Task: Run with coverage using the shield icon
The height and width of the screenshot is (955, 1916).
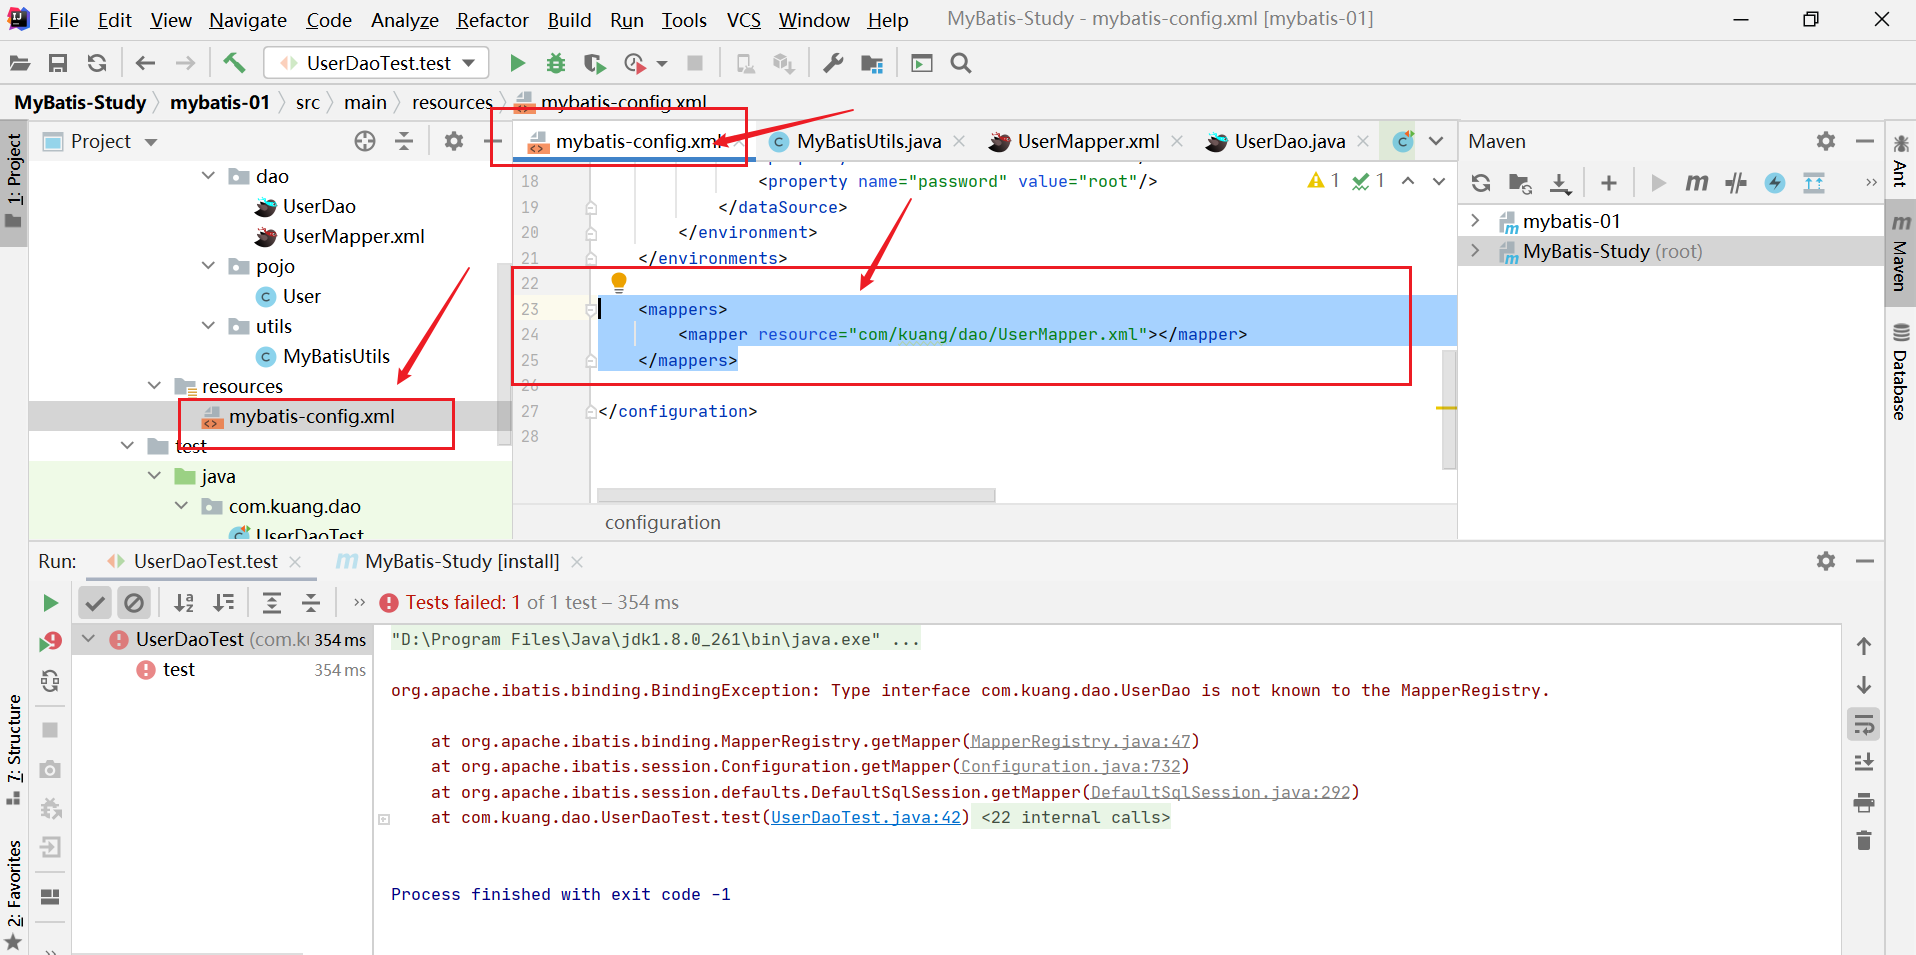Action: click(x=595, y=62)
